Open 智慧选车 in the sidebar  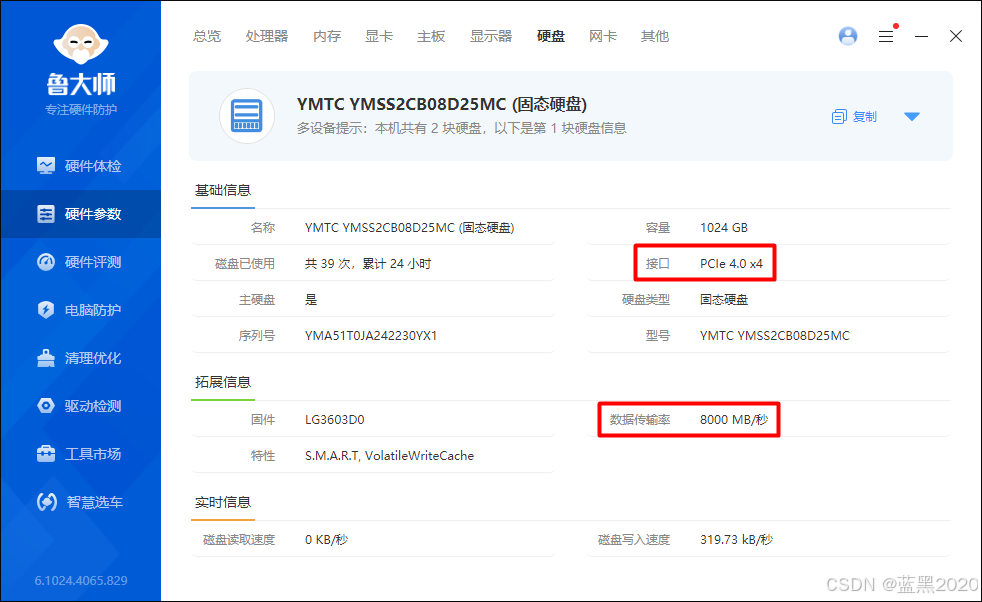point(80,502)
